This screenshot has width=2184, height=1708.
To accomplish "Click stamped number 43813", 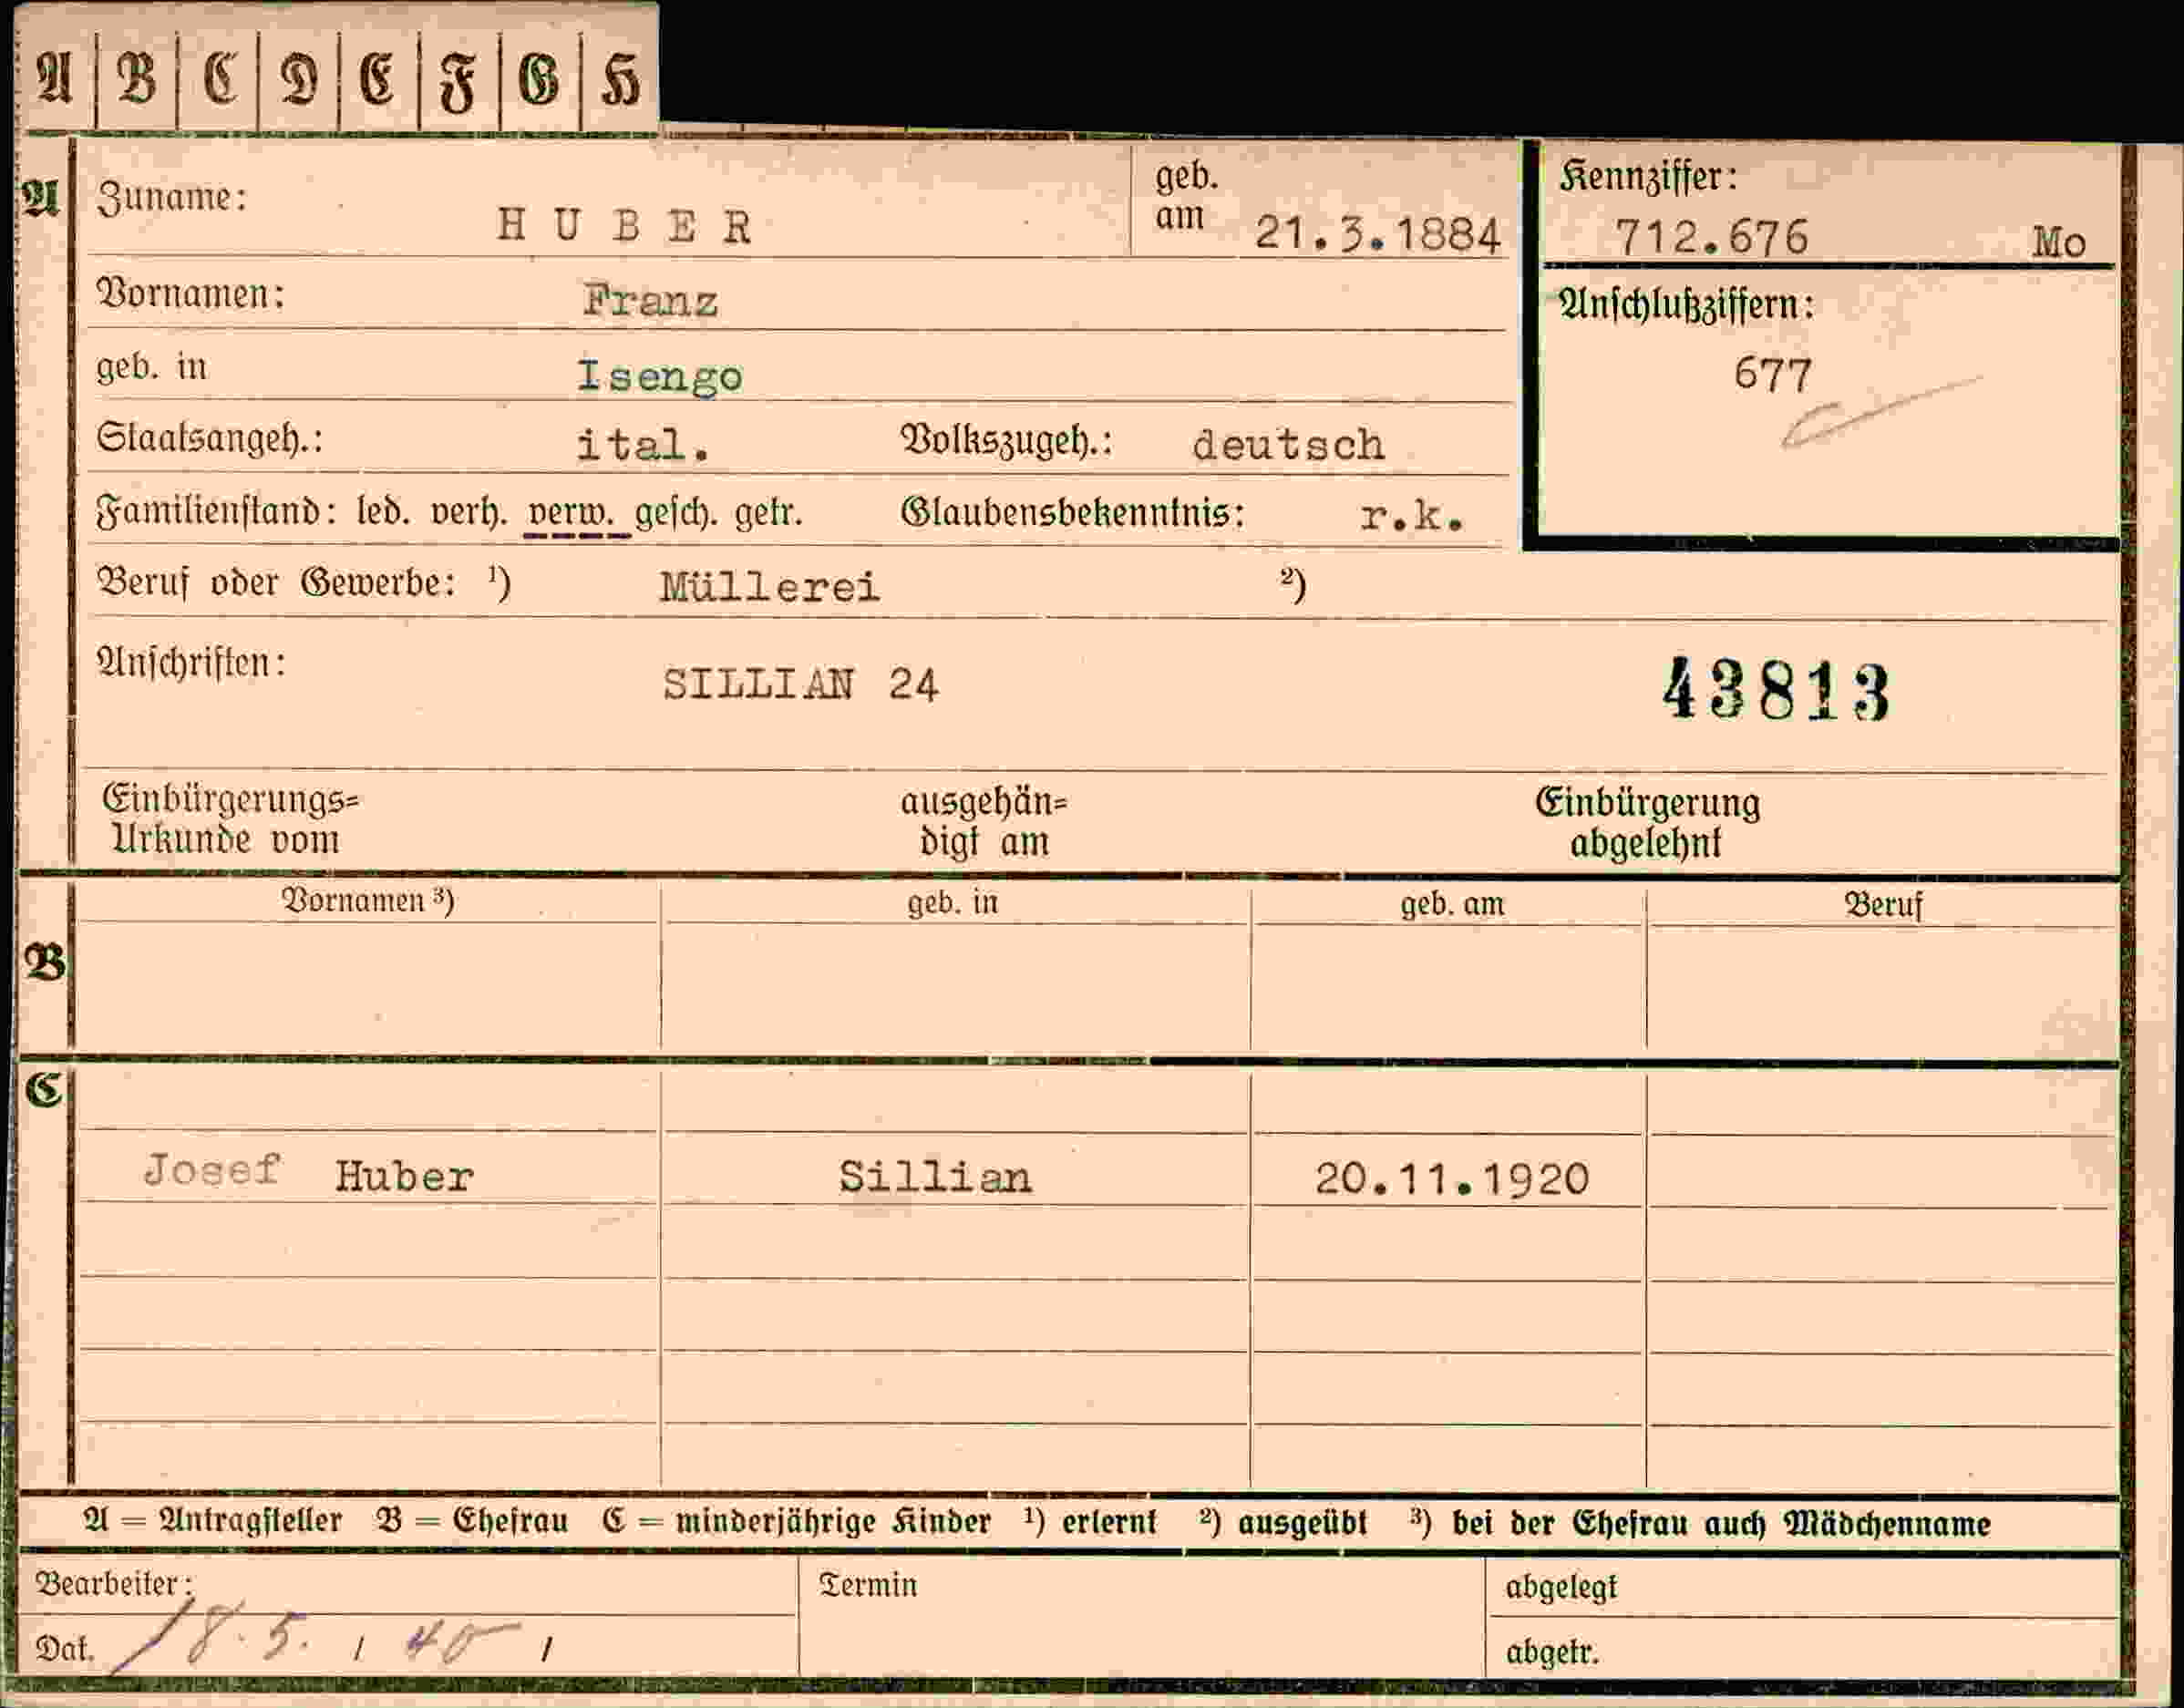I will (x=1777, y=689).
